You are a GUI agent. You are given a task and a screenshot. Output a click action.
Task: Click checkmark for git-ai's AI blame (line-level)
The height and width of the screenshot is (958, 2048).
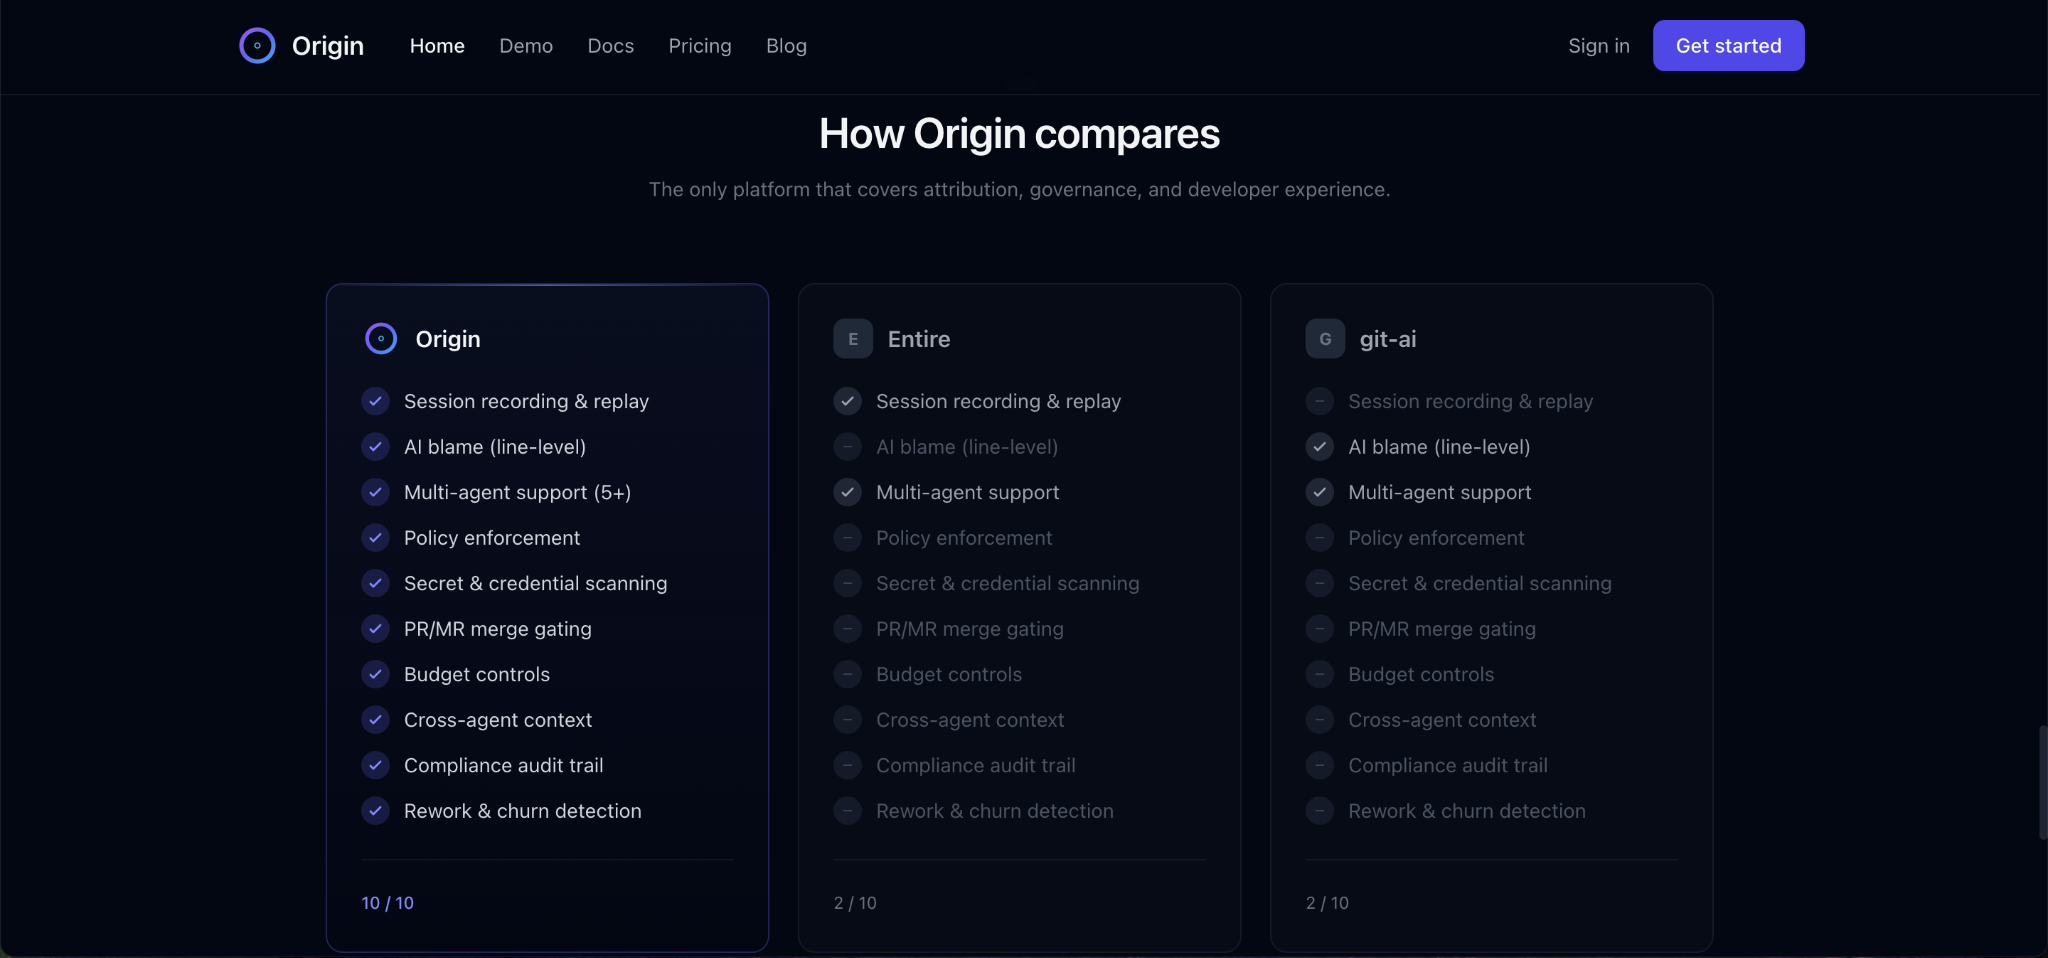click(x=1319, y=447)
